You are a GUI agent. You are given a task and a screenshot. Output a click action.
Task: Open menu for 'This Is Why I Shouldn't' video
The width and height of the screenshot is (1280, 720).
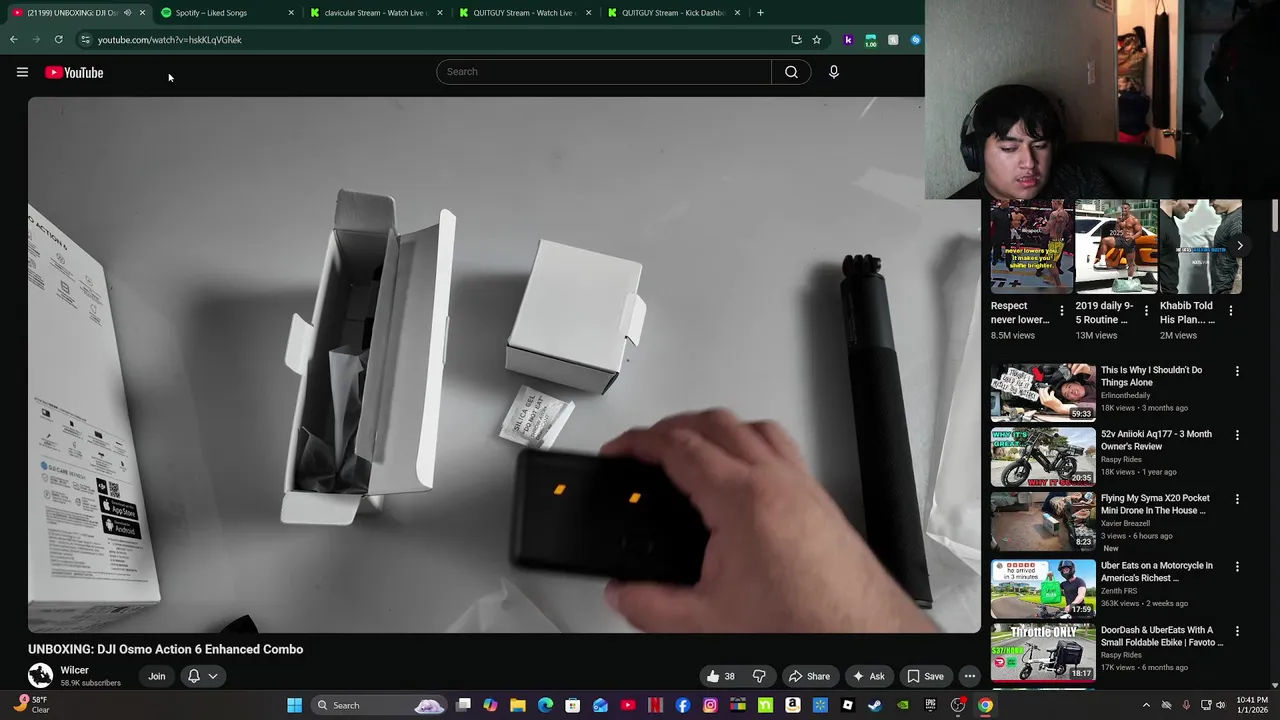click(1237, 371)
